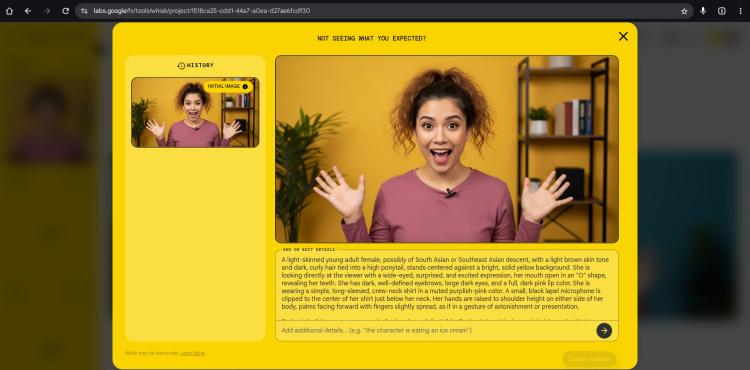Click the arrow submit button beside details input

click(604, 330)
